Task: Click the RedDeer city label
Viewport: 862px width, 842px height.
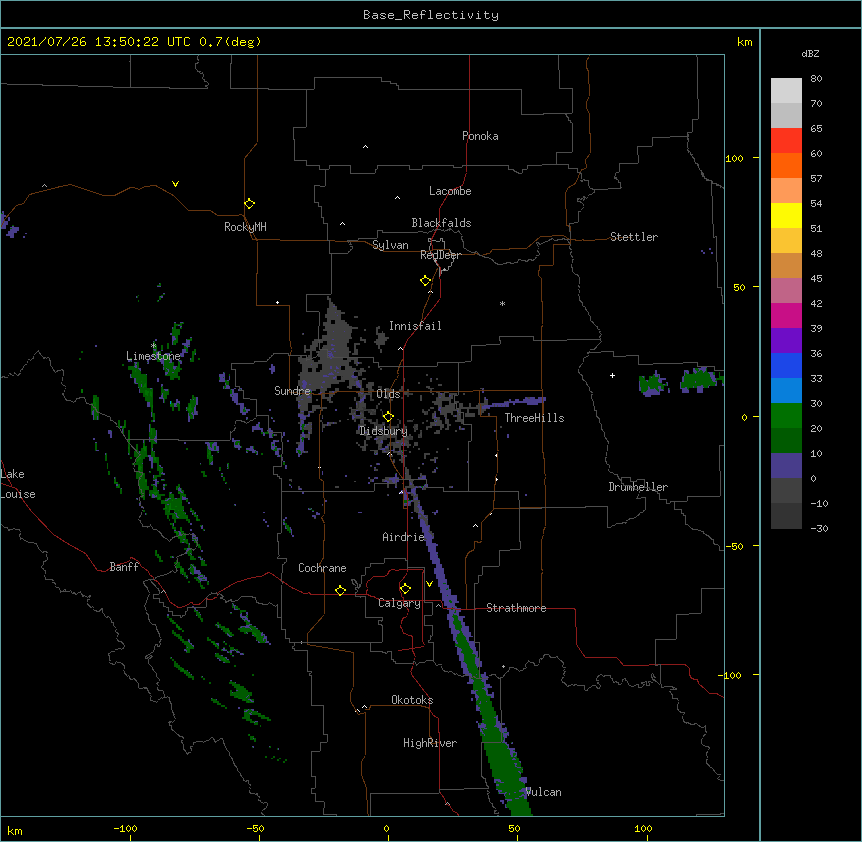Action: coord(440,255)
